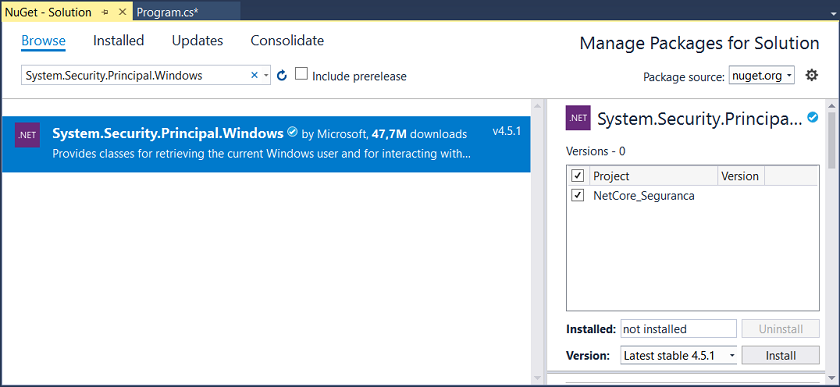Click verified badge beside details title
The image size is (840, 387).
813,117
